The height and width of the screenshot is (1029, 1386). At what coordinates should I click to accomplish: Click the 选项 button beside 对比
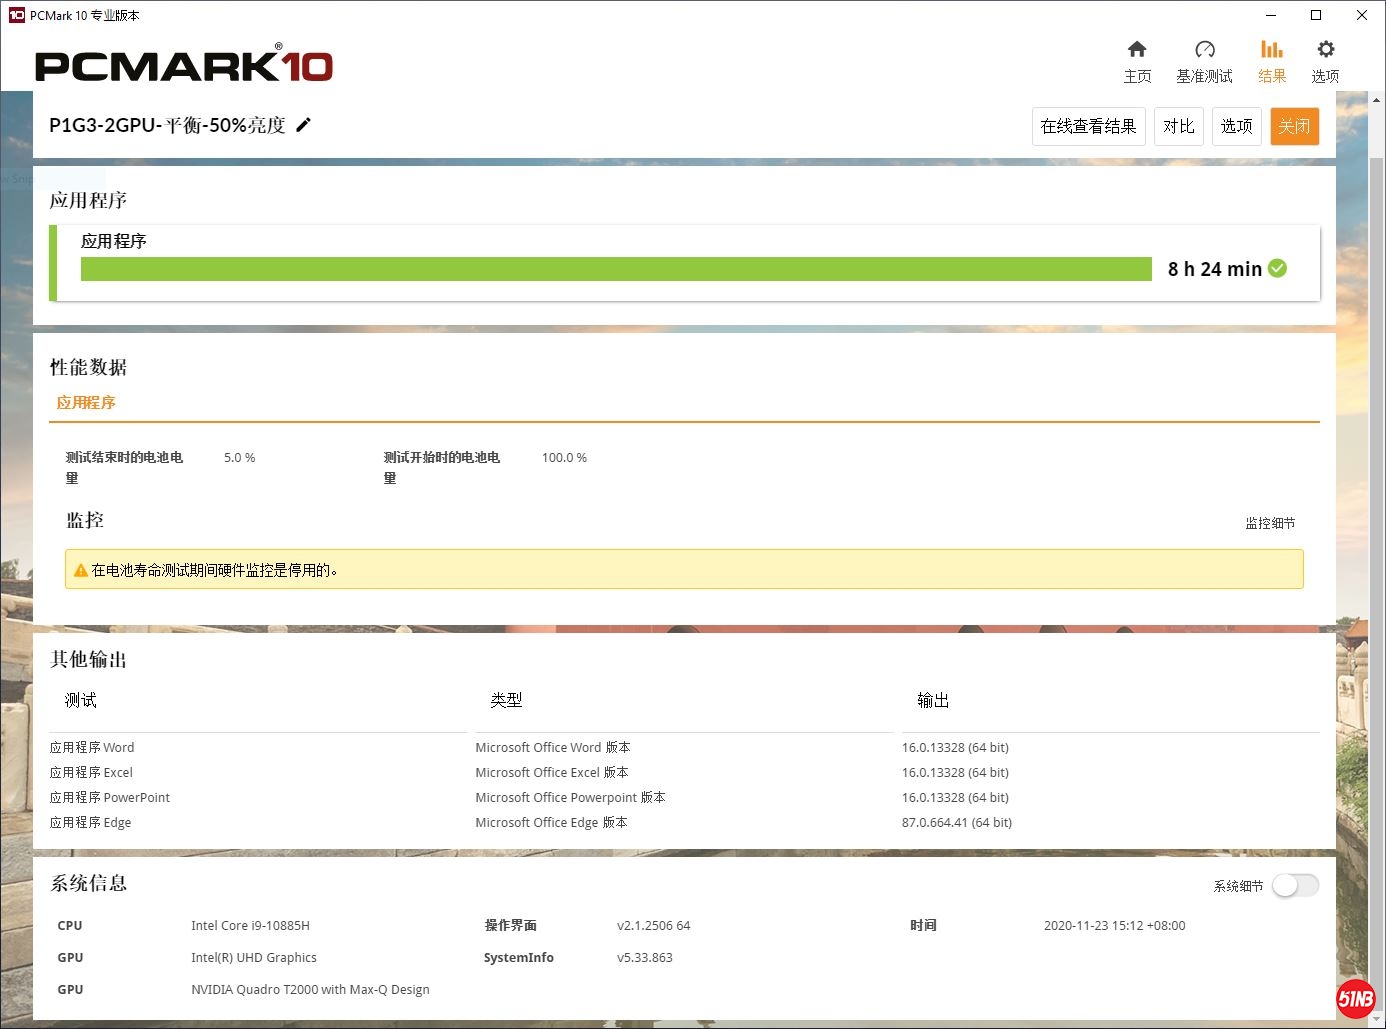[1236, 126]
